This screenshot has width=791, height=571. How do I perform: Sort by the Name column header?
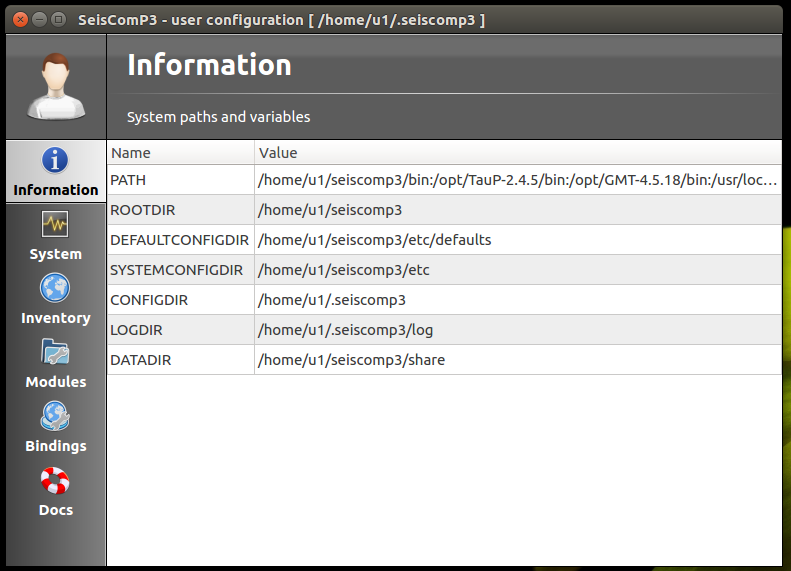click(181, 152)
